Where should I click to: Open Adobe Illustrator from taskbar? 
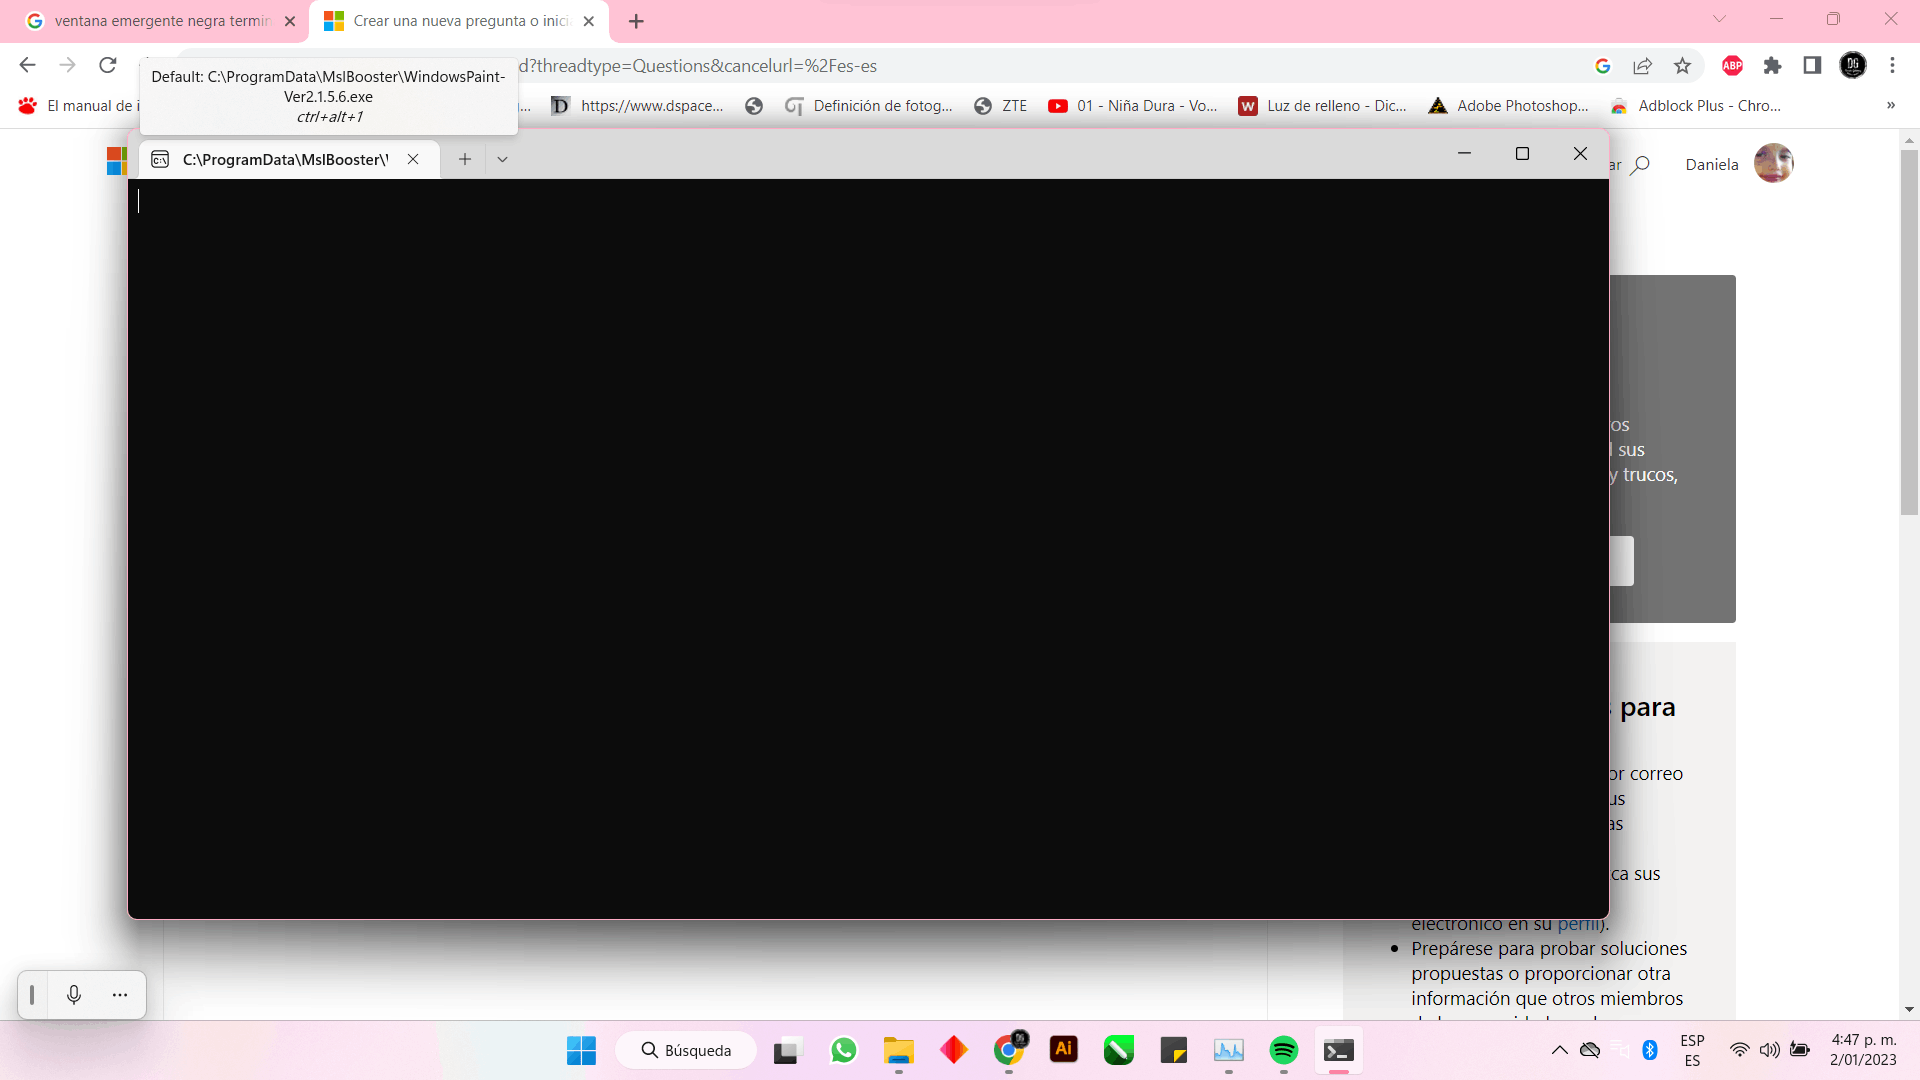tap(1063, 1050)
